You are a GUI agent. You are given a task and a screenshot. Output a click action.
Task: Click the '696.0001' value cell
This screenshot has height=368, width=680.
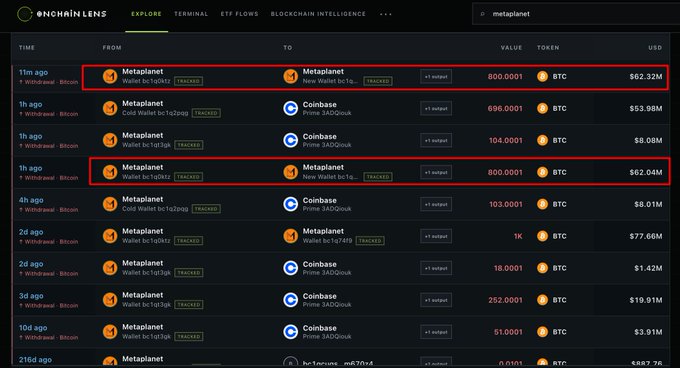coord(505,108)
